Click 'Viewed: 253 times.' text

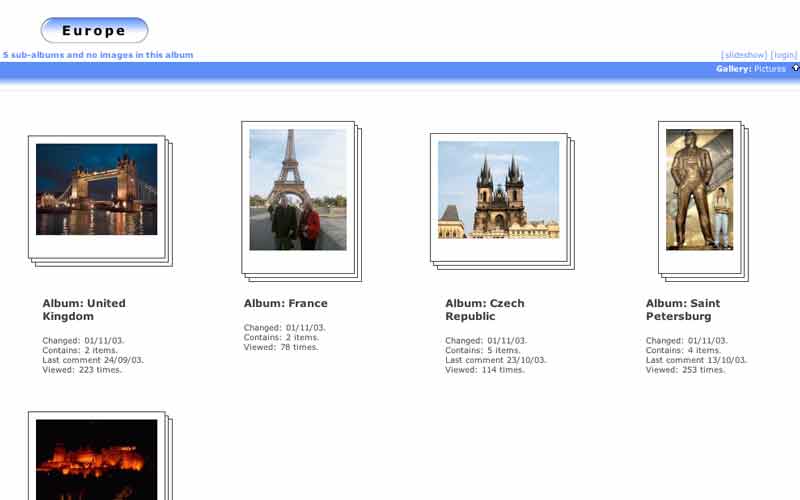[x=685, y=370]
